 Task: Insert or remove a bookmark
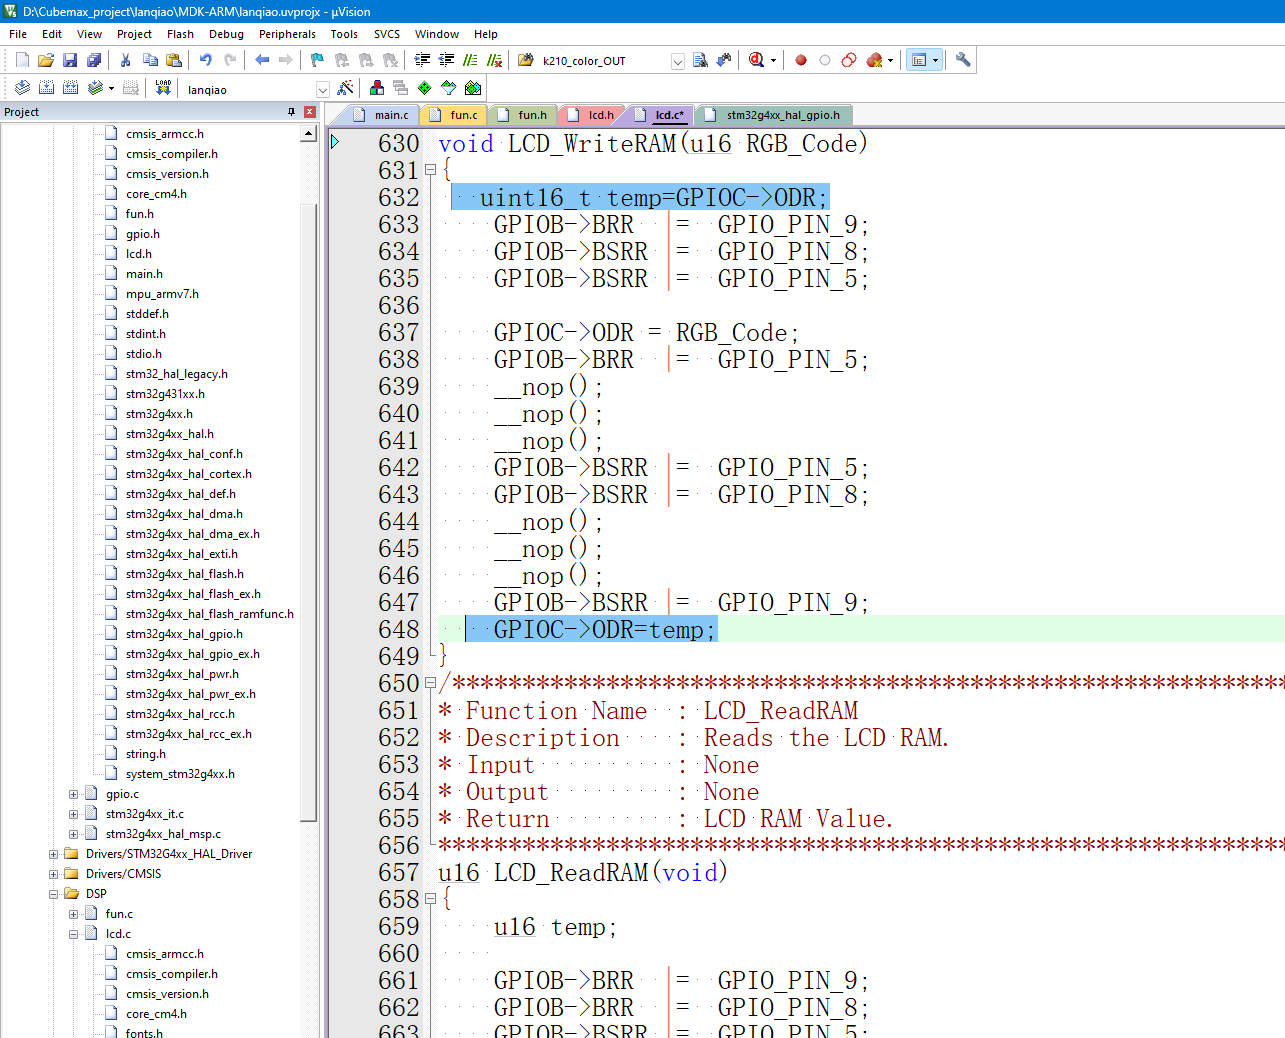click(318, 60)
